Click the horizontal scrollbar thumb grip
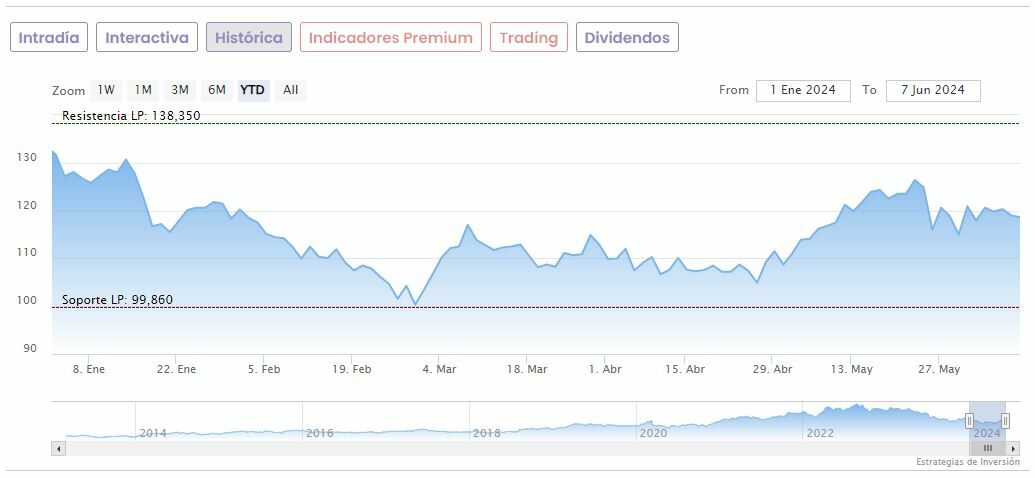The width and height of the screenshot is (1035, 478). click(987, 448)
